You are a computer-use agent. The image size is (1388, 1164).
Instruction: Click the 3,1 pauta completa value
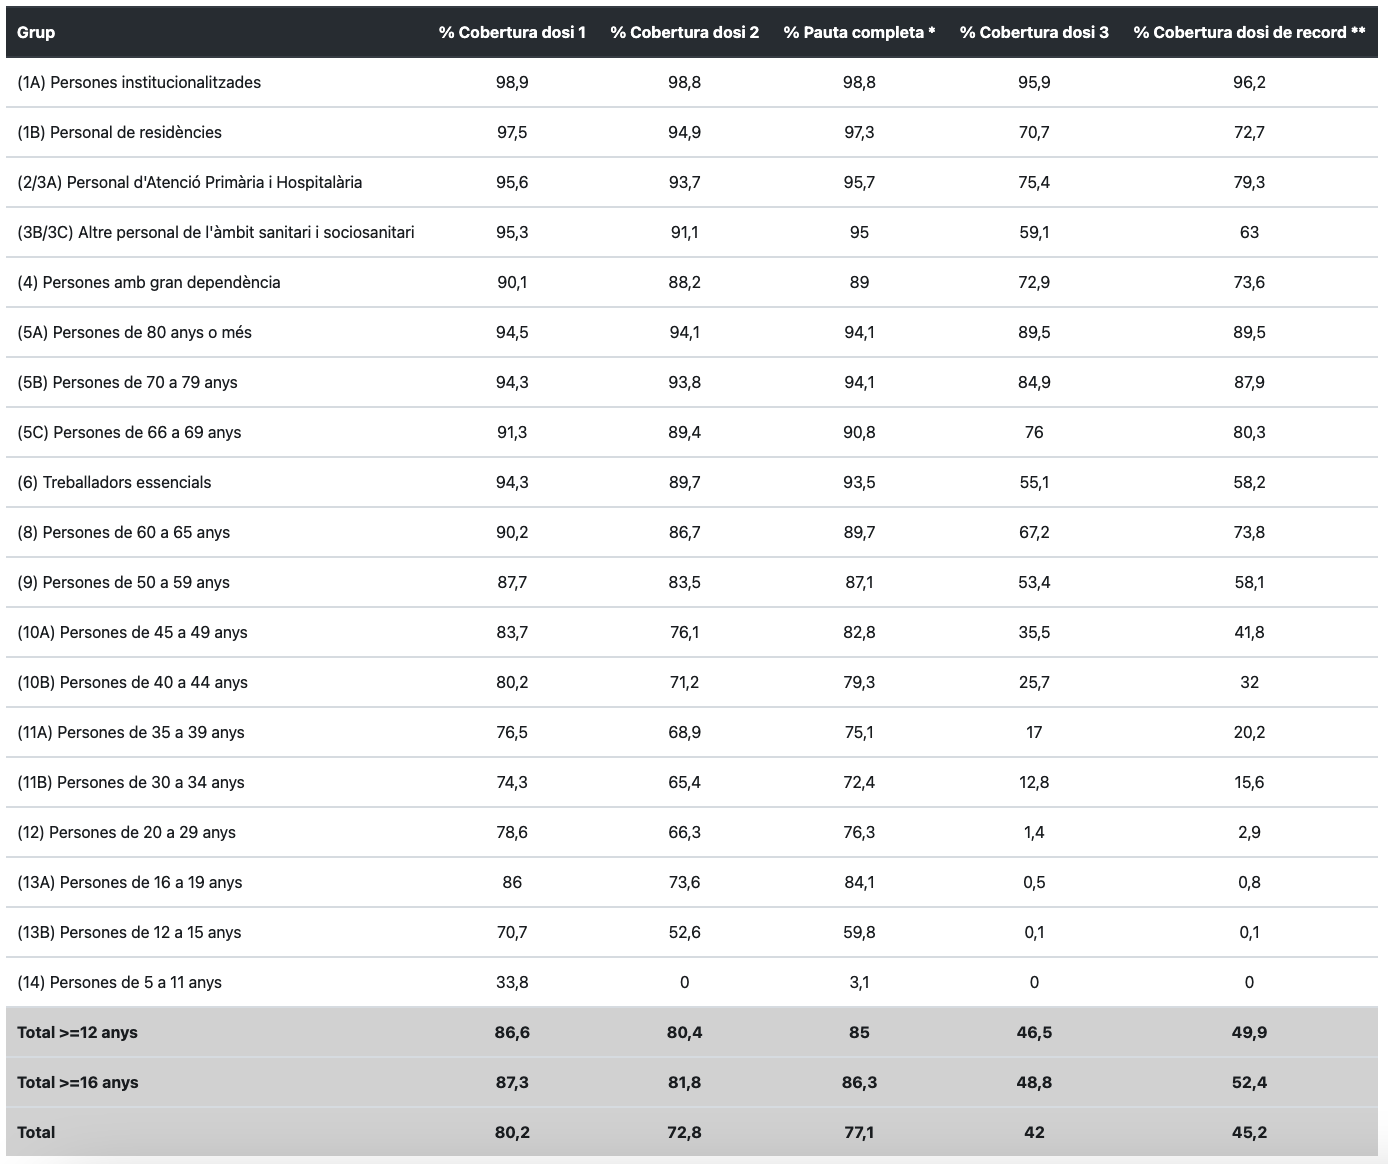[859, 982]
